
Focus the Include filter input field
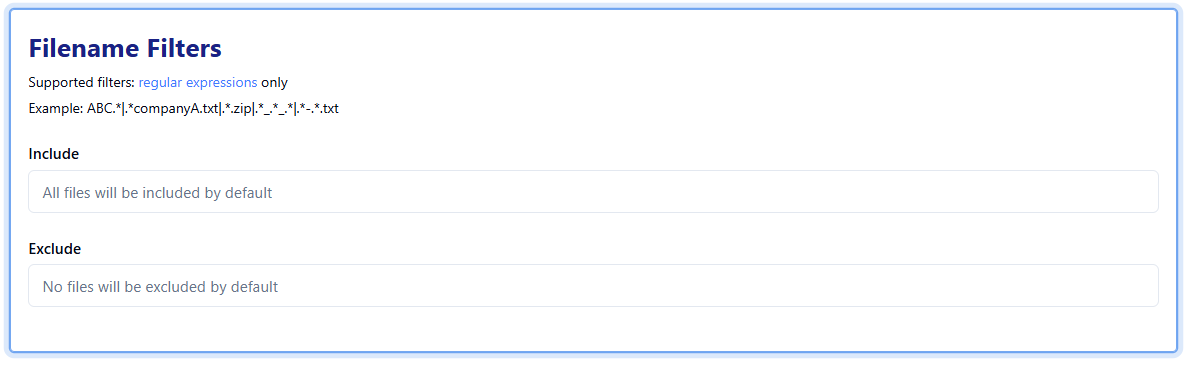pyautogui.click(x=593, y=191)
